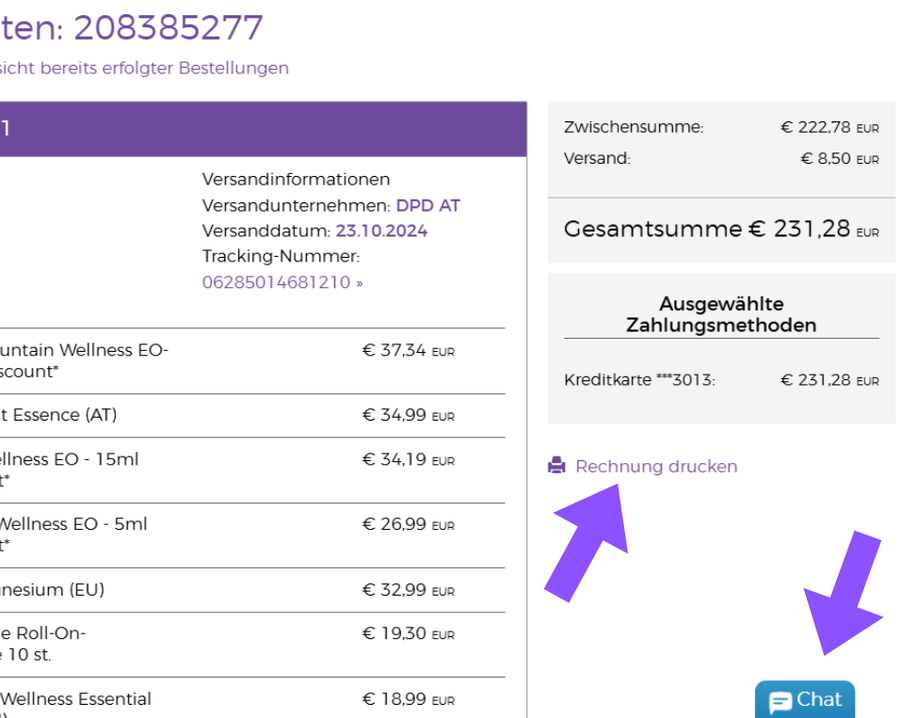
Task: Click the Kreditkarte ***3013 payment line
Action: 640,380
